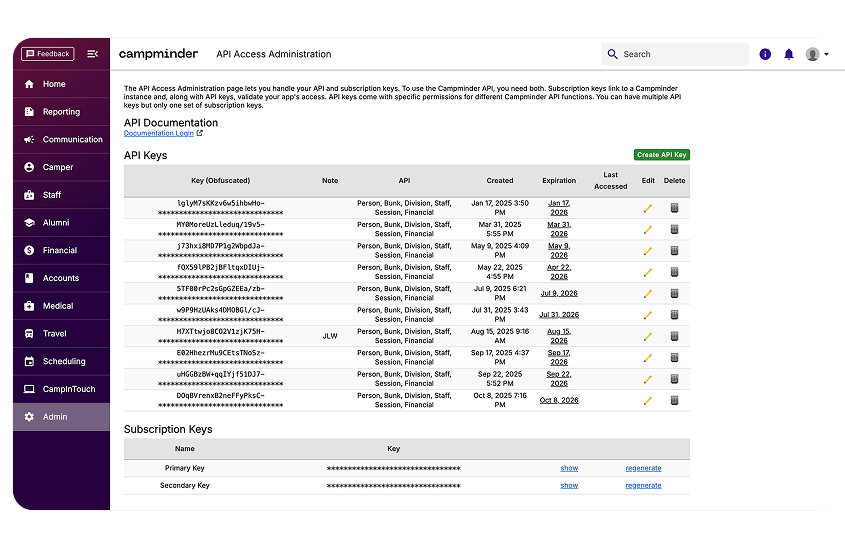Edit the key created May 9, 2025
This screenshot has height=548, width=845.
click(647, 251)
